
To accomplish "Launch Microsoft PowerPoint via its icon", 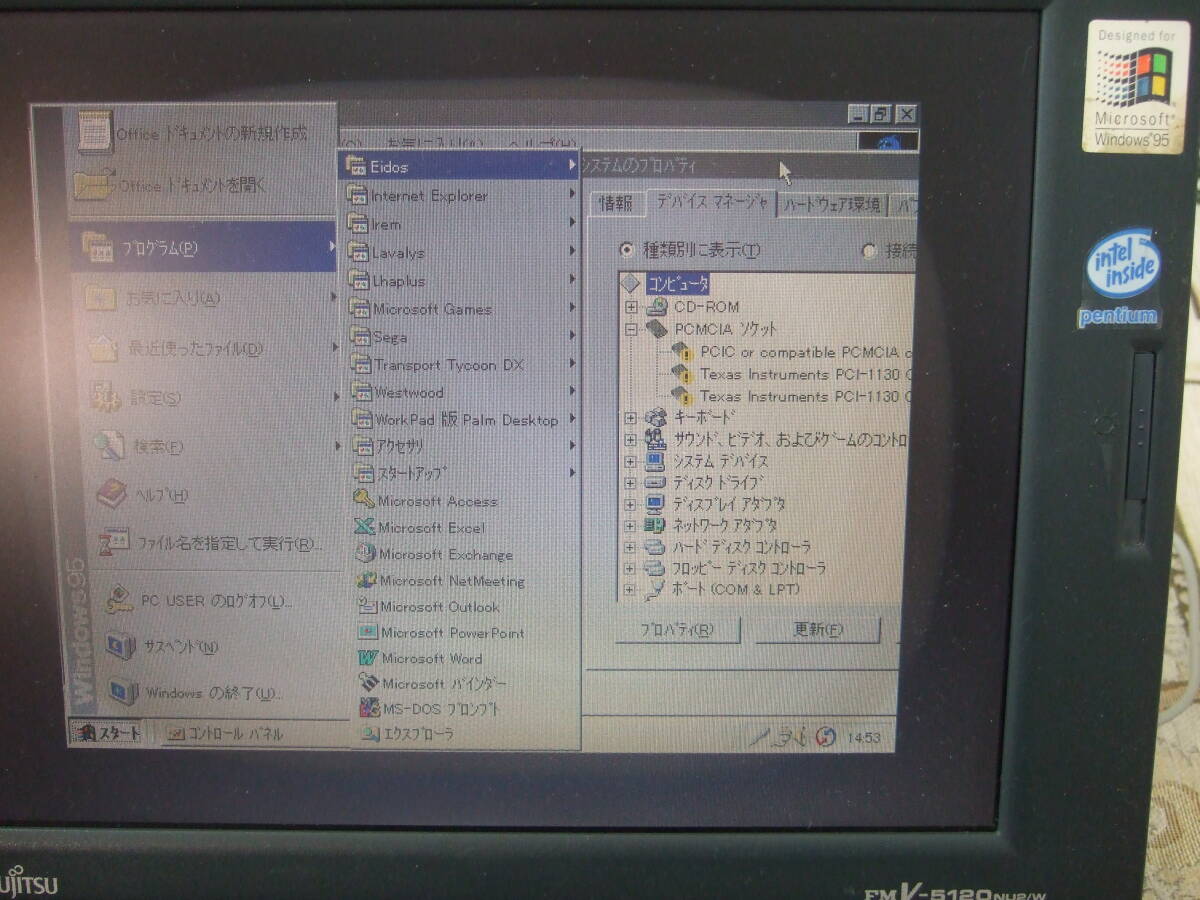I will pos(368,632).
